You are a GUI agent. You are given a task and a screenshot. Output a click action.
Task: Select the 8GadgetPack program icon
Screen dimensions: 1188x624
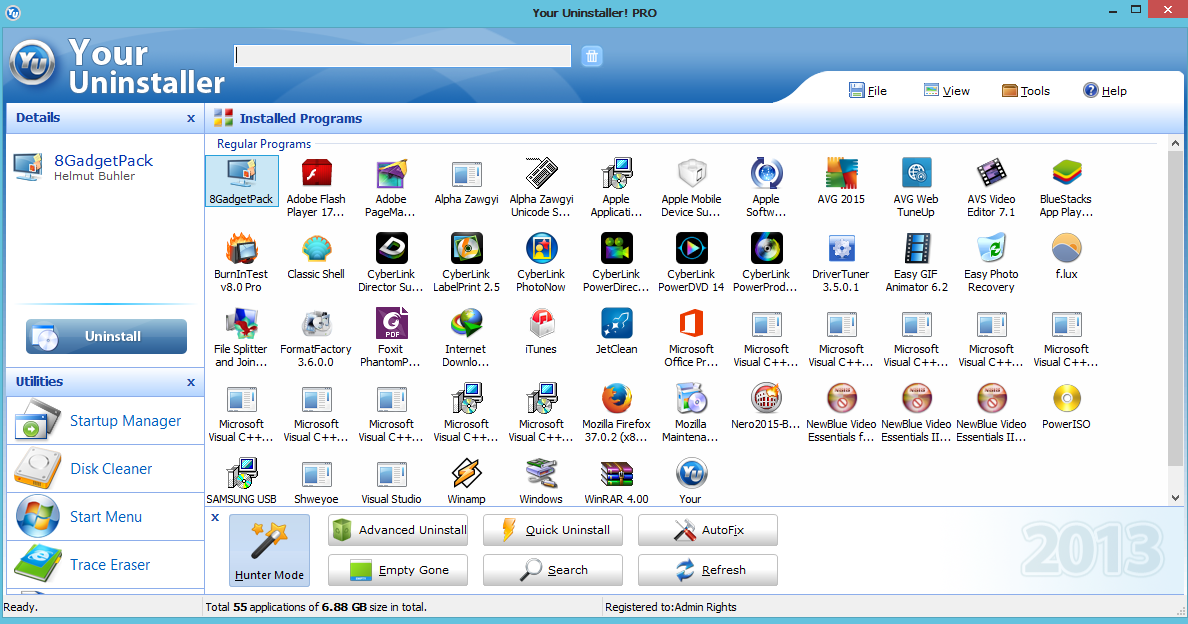(x=241, y=174)
